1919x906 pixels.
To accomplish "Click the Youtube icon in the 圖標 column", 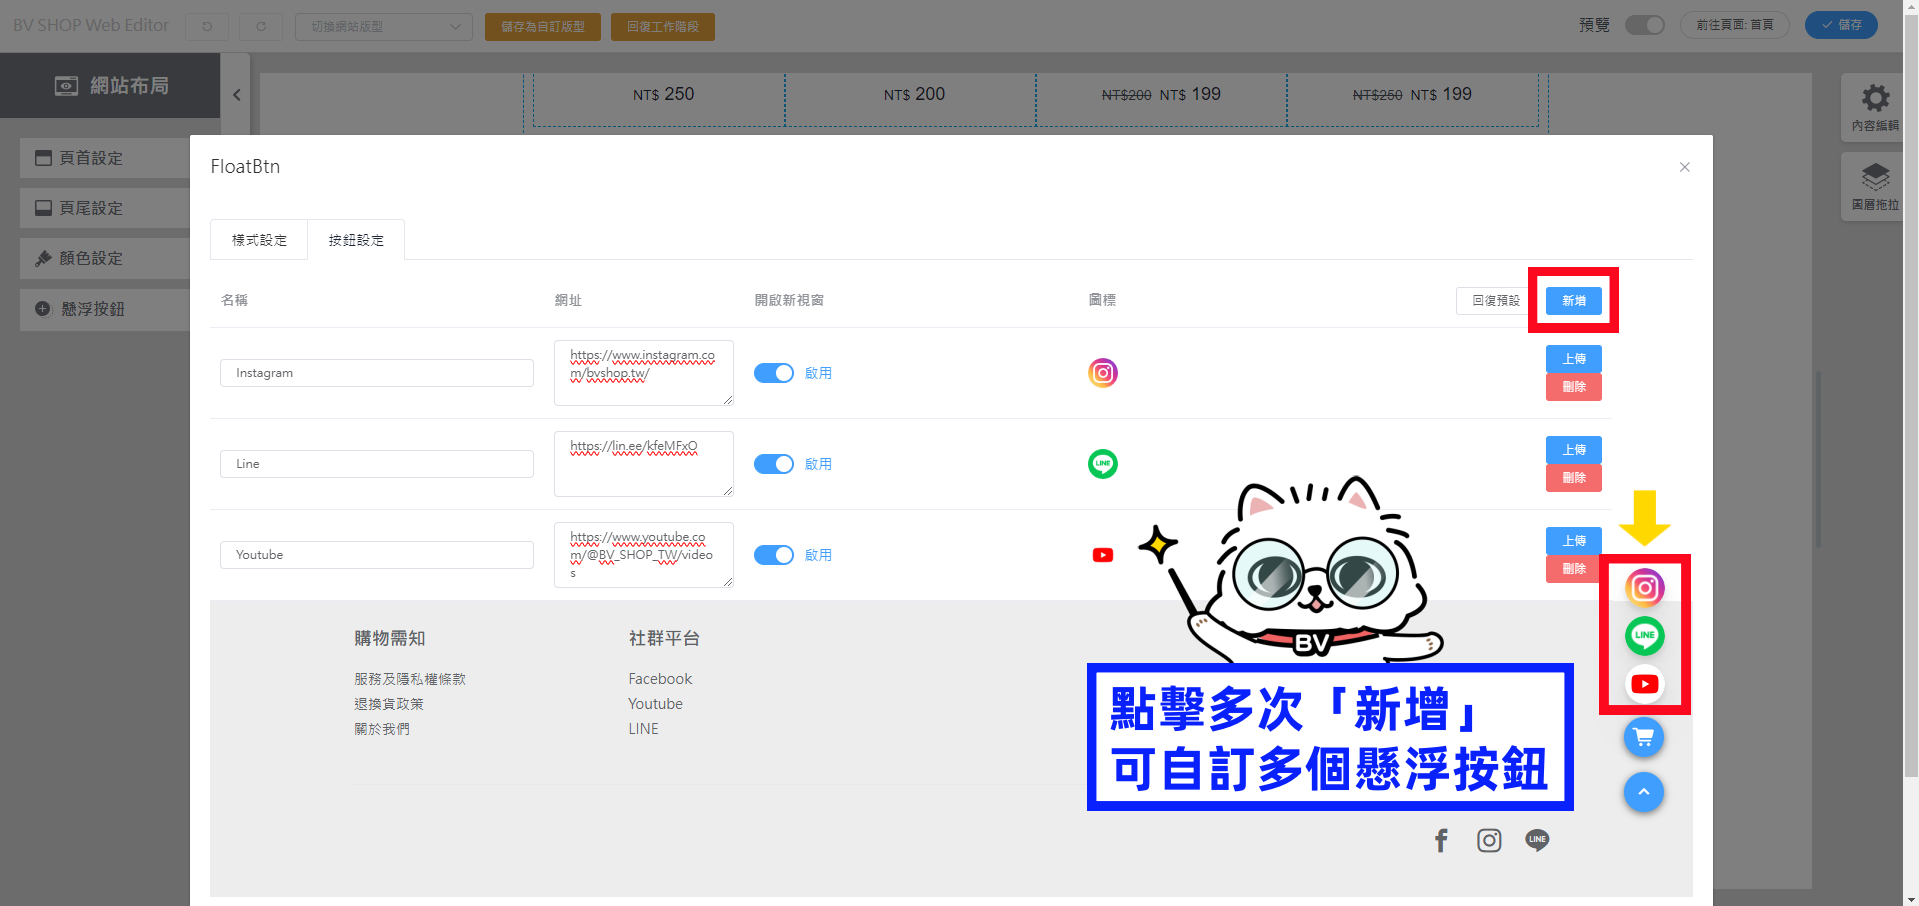I will click(x=1103, y=555).
